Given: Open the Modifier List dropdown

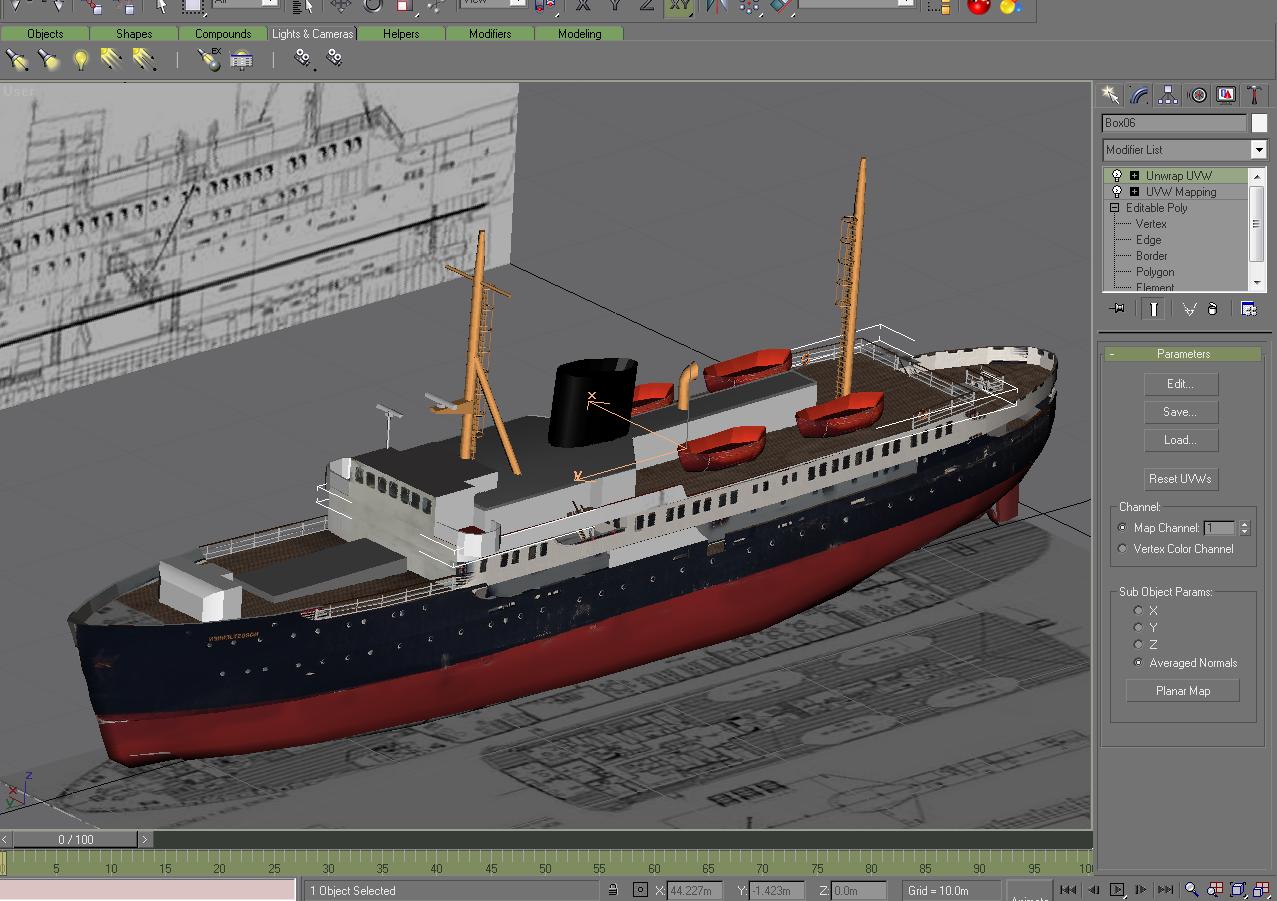Looking at the screenshot, I should (x=1258, y=150).
